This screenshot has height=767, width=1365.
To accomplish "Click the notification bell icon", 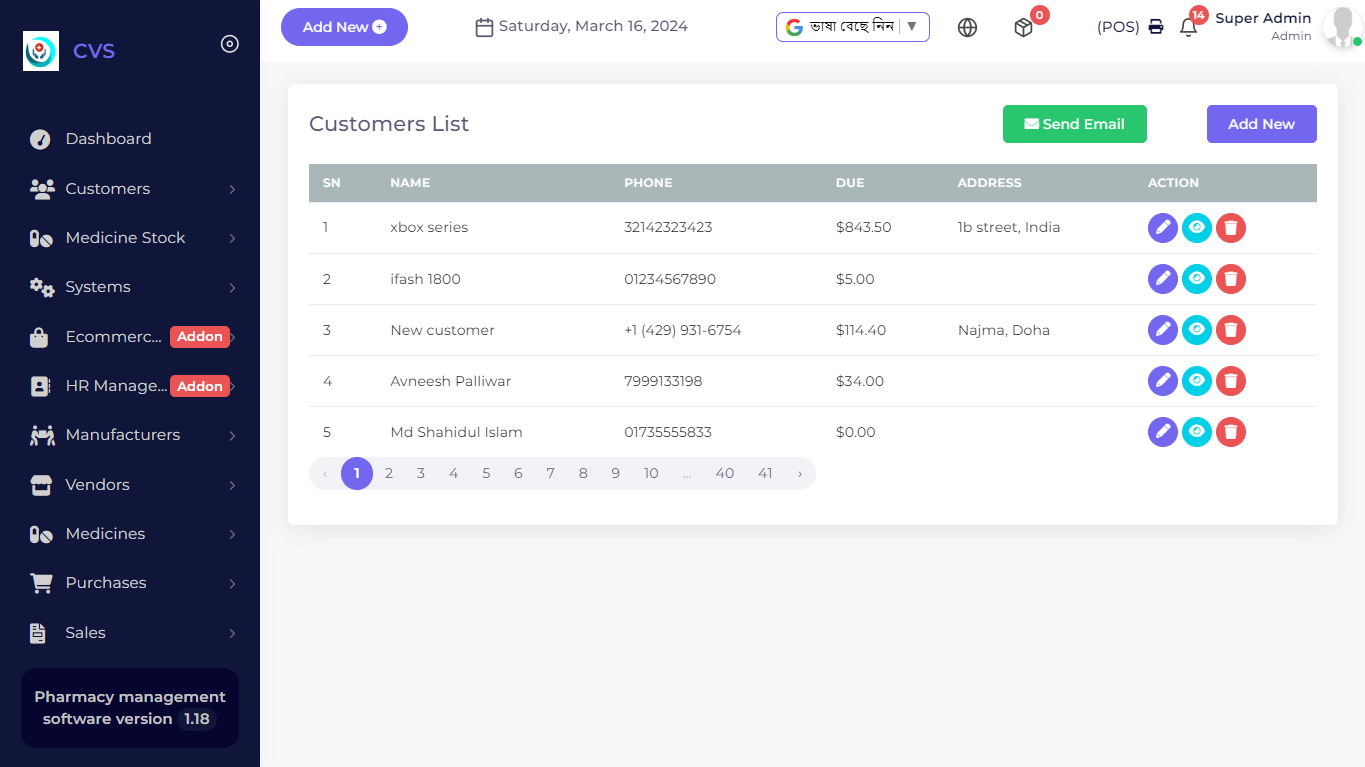I will 1188,28.
